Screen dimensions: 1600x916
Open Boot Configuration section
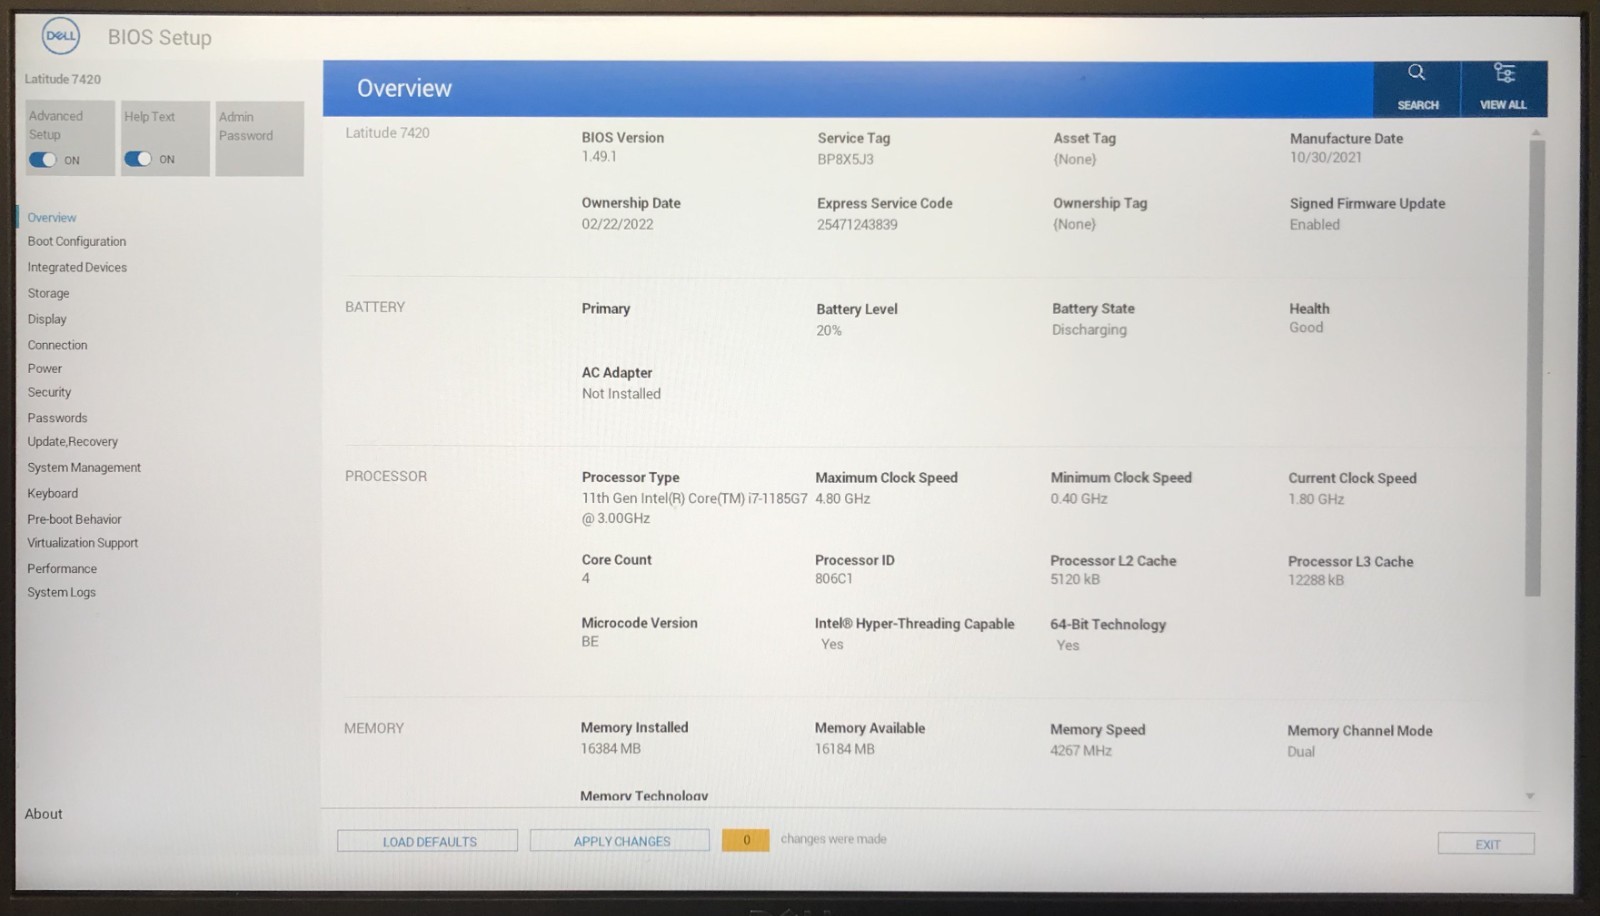[x=77, y=241]
